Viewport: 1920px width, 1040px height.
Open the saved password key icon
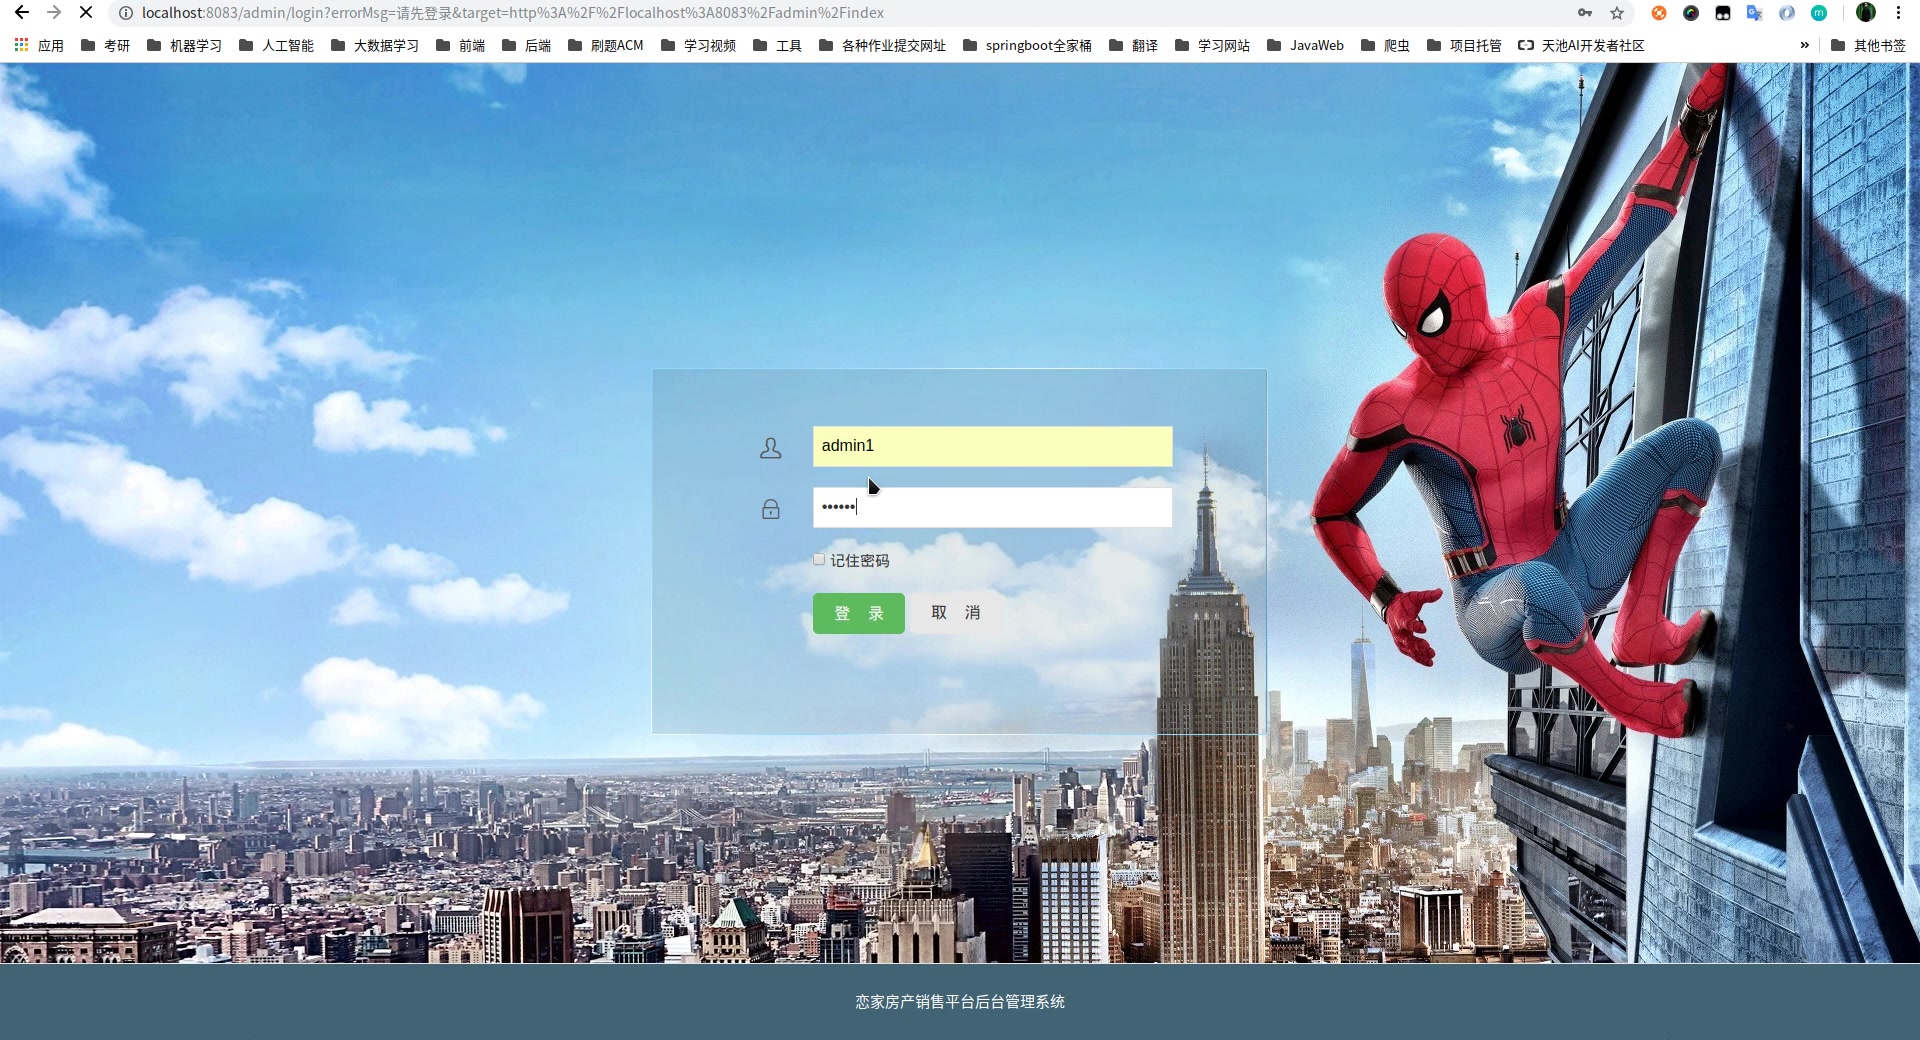1585,13
